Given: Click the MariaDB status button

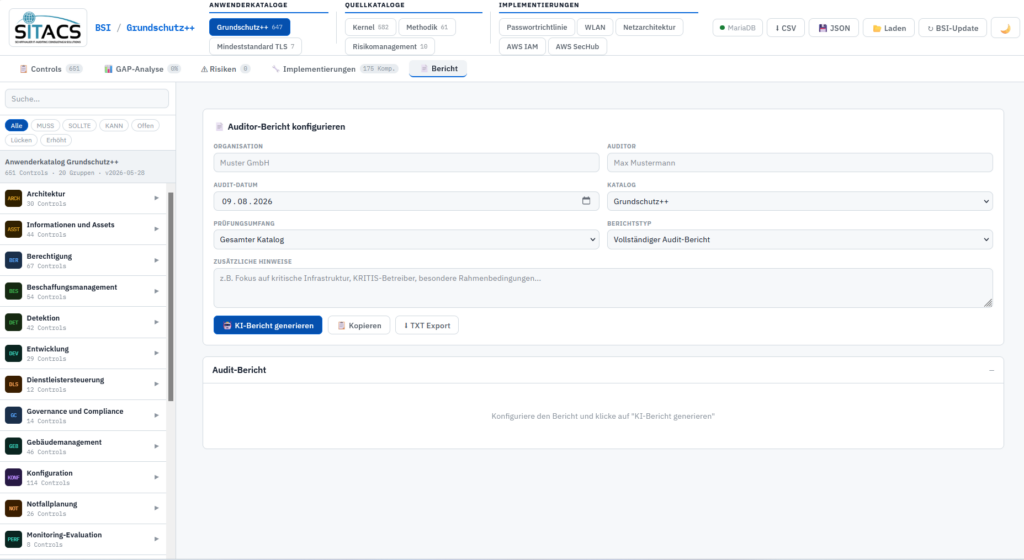Looking at the screenshot, I should point(737,28).
